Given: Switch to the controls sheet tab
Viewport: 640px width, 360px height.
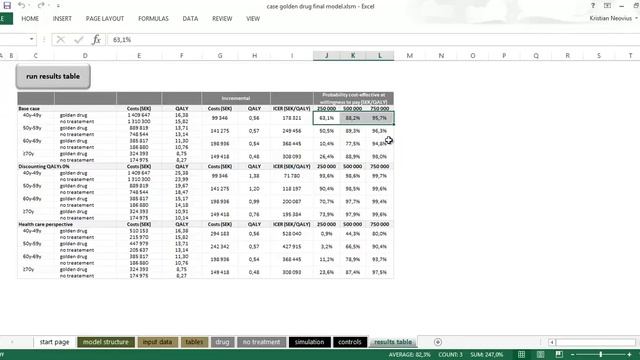Looking at the screenshot, I should click(x=350, y=342).
